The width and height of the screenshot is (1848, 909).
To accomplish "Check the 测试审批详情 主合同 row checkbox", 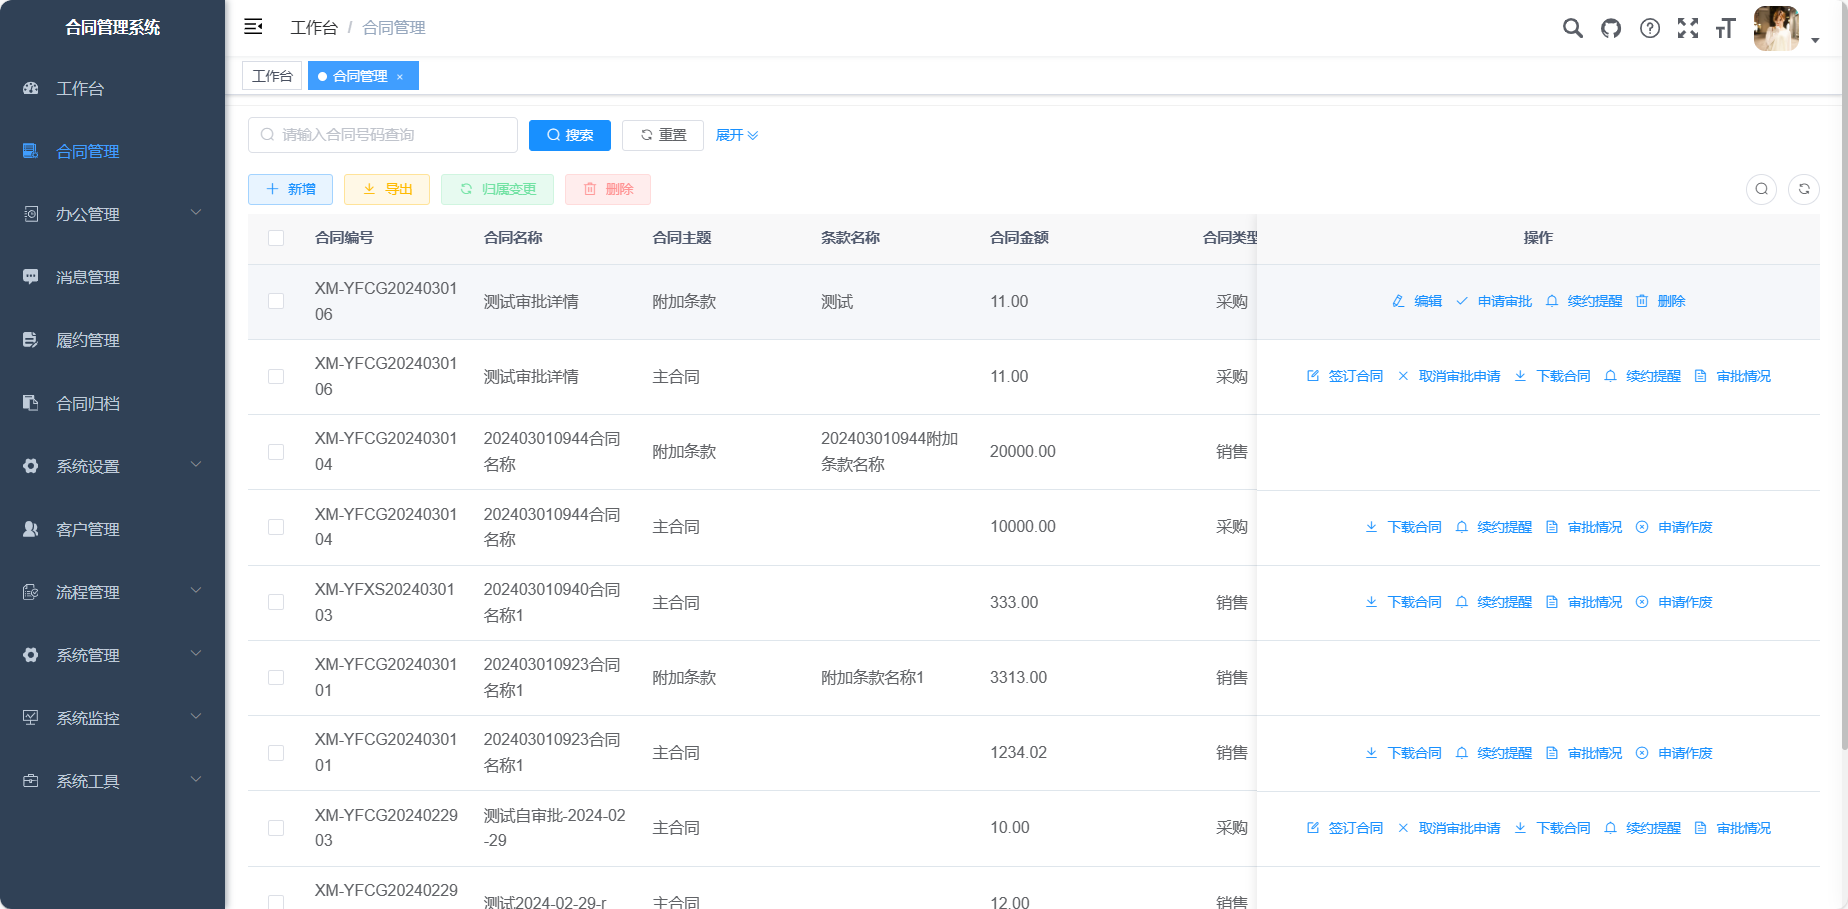I will (276, 376).
